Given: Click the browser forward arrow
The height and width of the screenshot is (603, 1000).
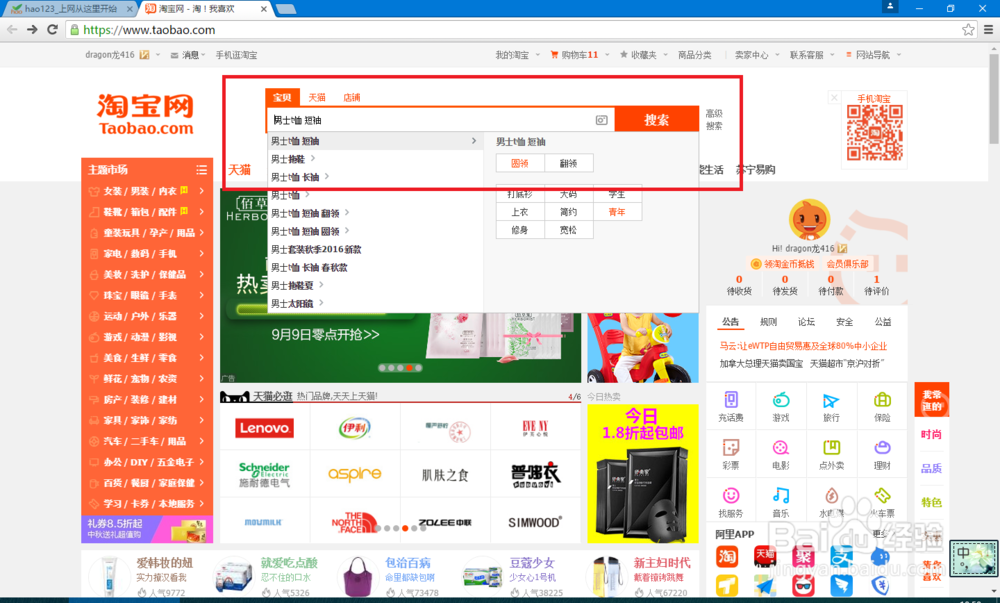Looking at the screenshot, I should click(33, 29).
